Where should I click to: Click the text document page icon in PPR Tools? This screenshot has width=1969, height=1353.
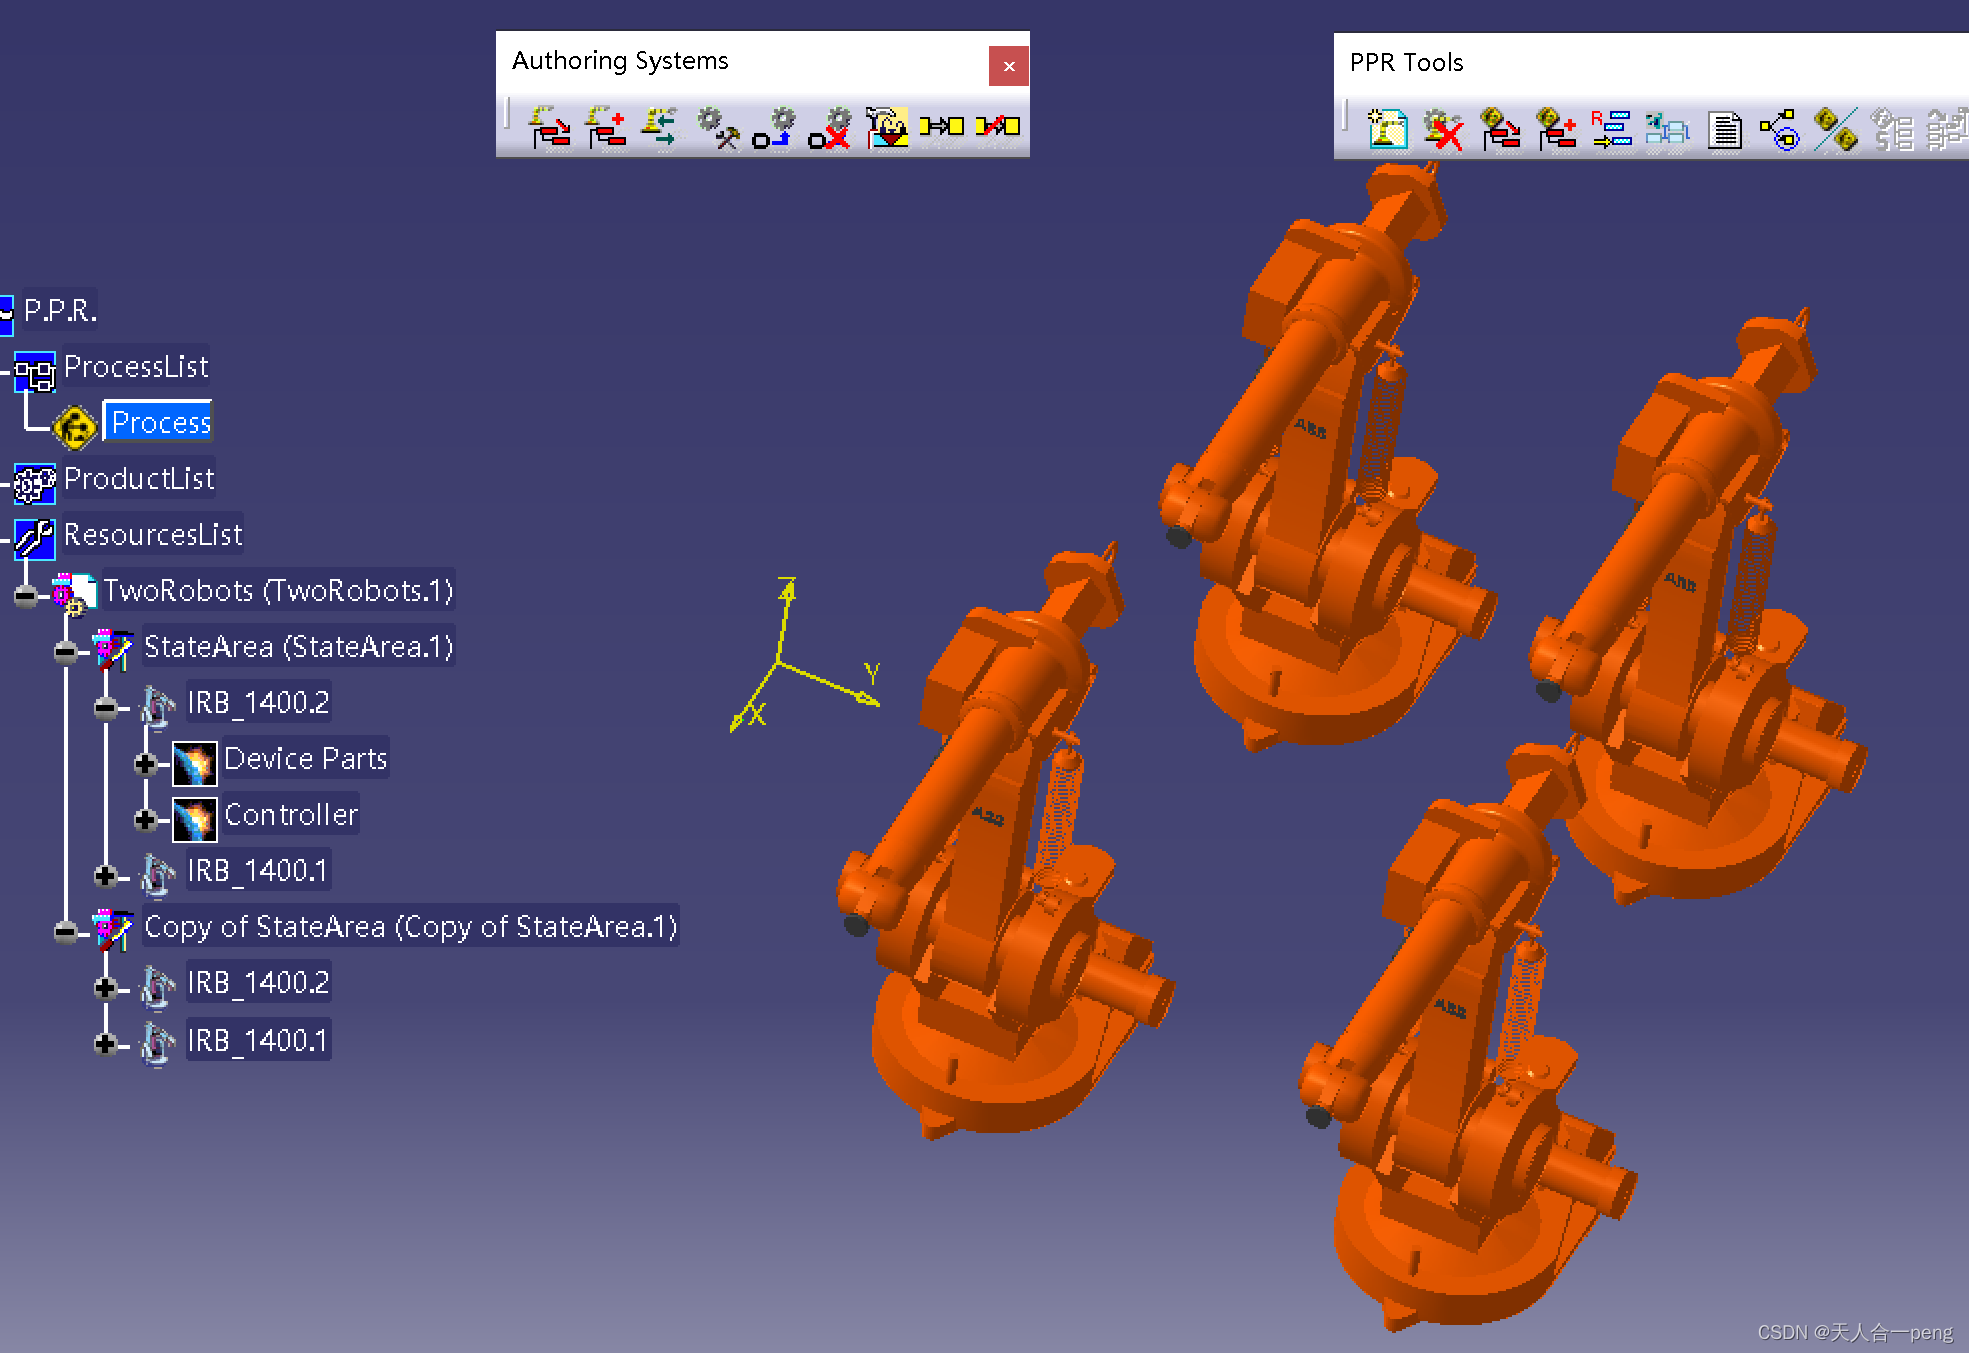[1724, 130]
